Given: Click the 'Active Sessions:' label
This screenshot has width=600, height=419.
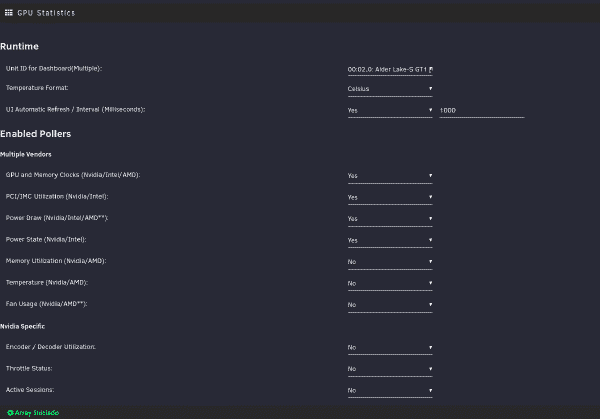Looking at the screenshot, I should tap(30, 390).
